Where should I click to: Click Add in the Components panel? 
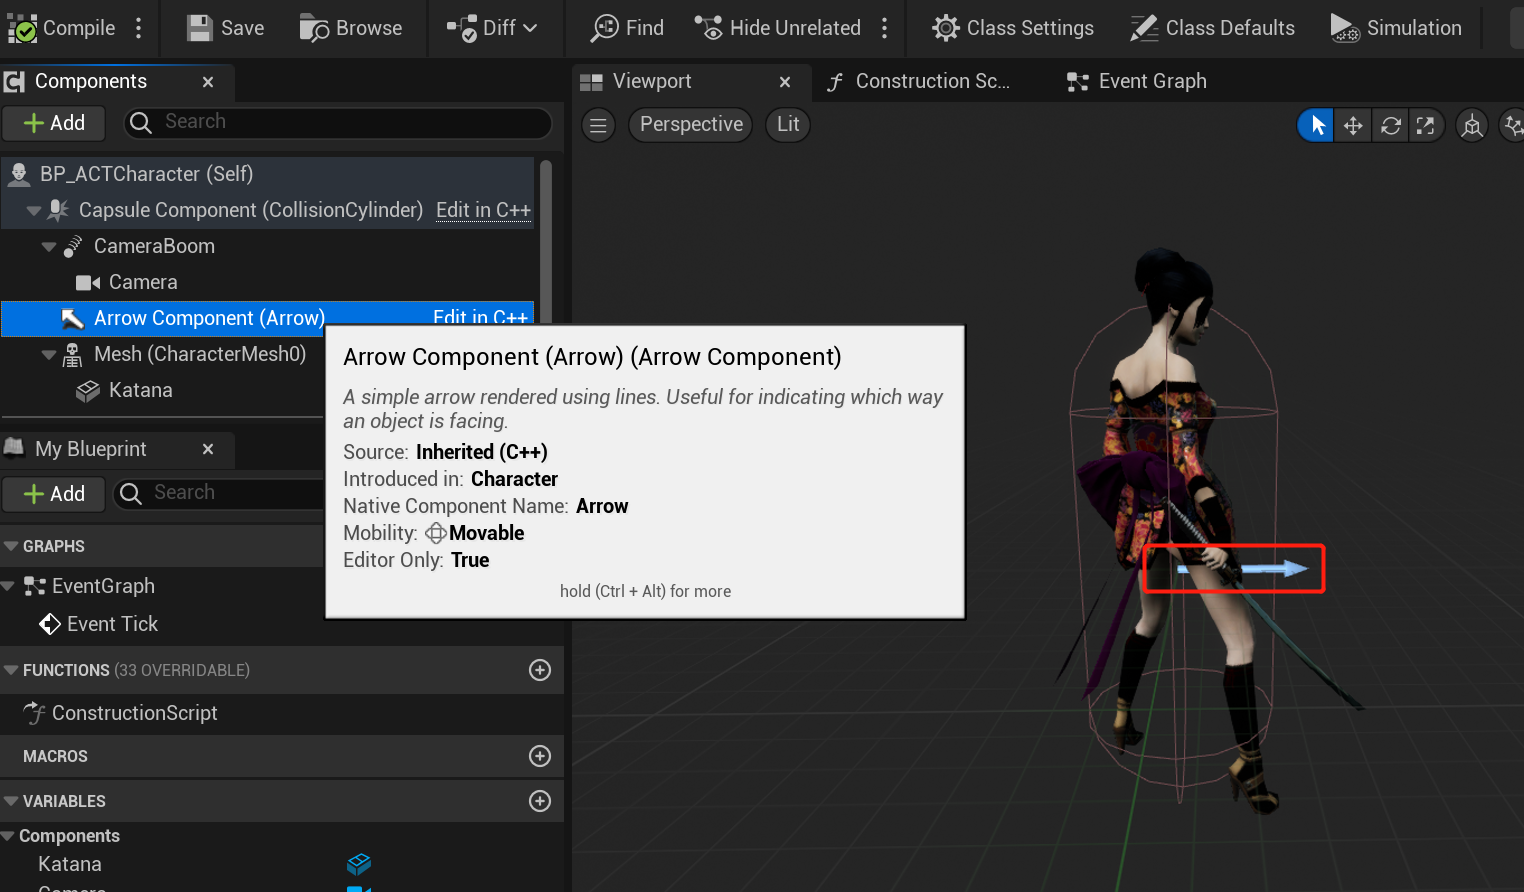[x=54, y=123]
